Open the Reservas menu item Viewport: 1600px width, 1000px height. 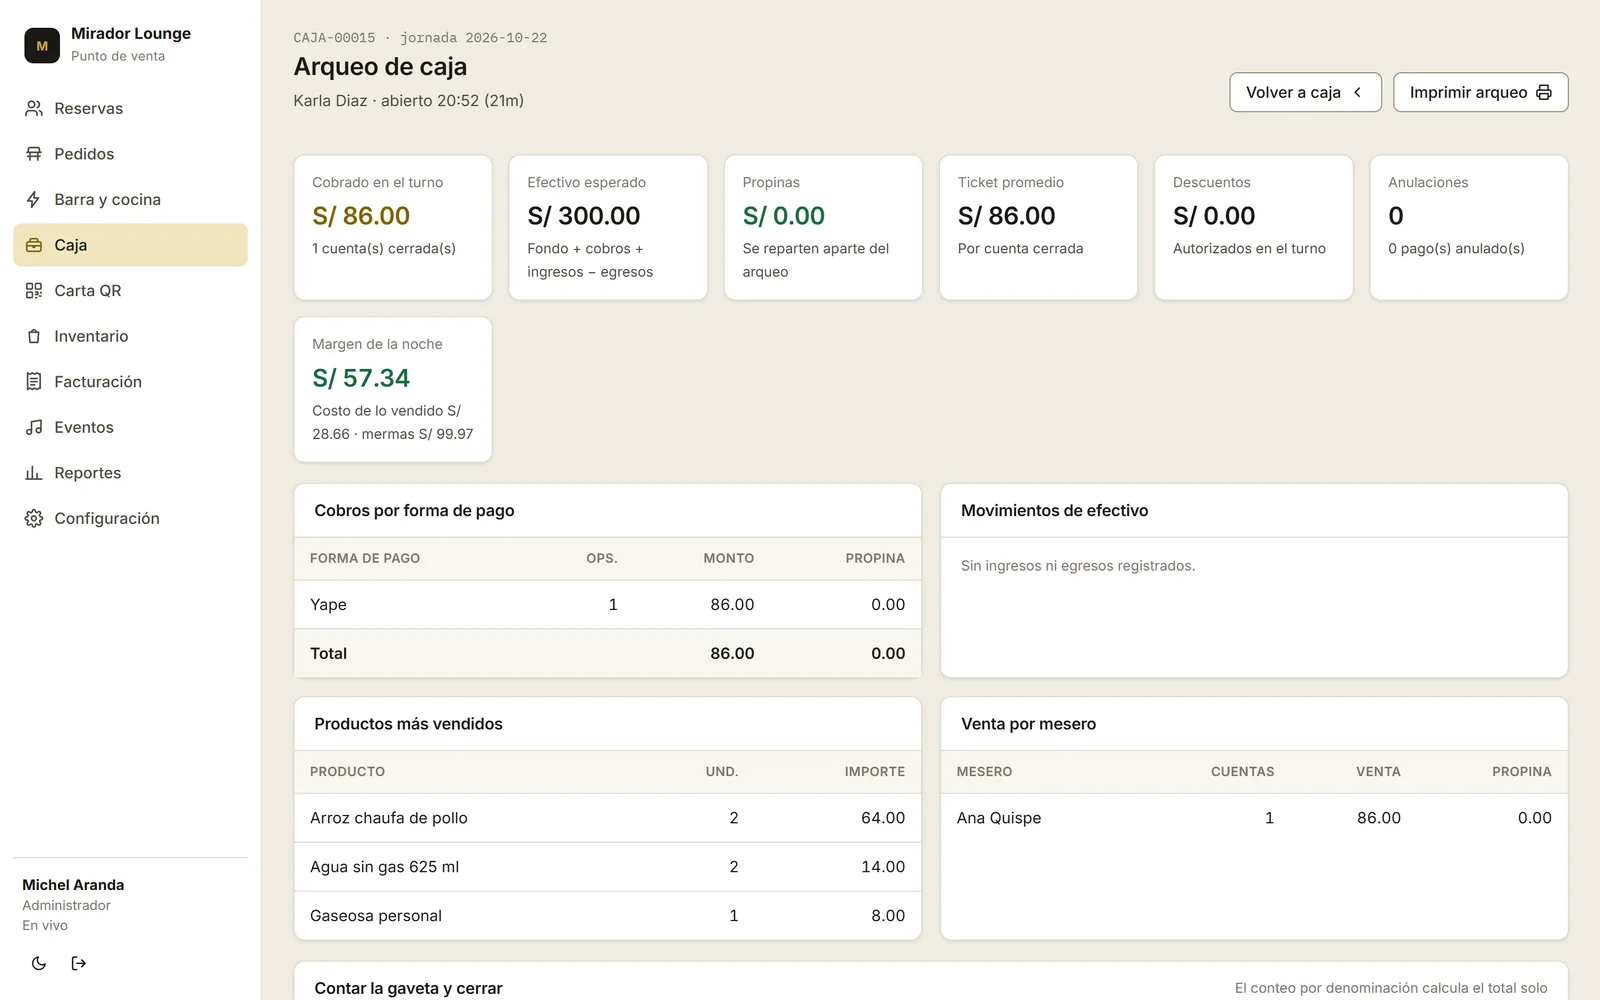(130, 108)
